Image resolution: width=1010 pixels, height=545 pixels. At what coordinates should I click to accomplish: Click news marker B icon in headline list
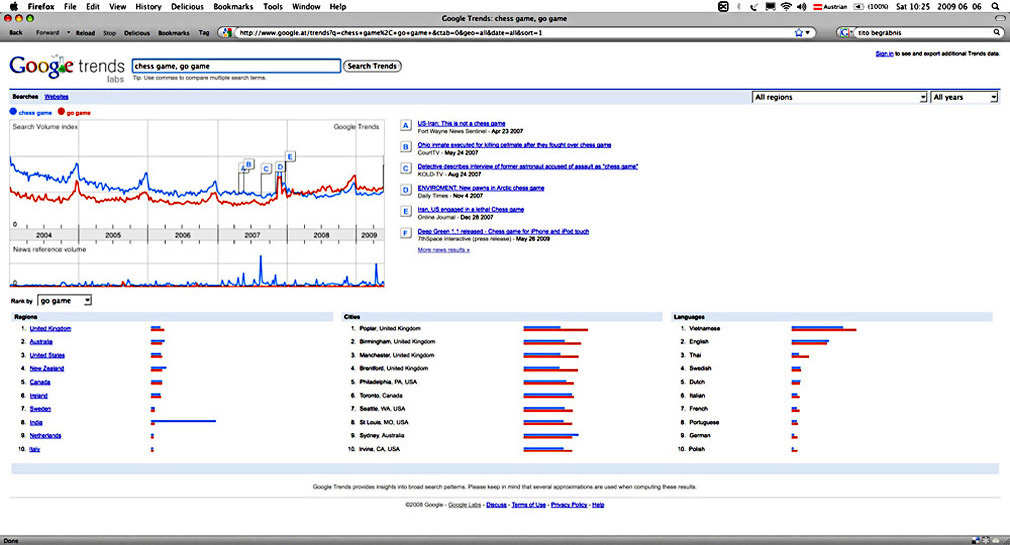coord(406,147)
